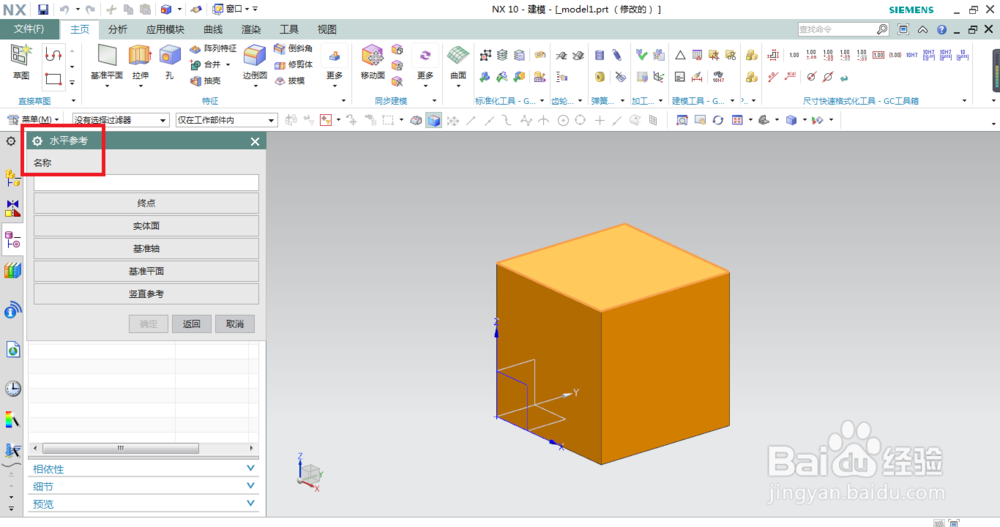Click the fit view icon in view toolbar
1000x527 pixels.
click(x=682, y=120)
